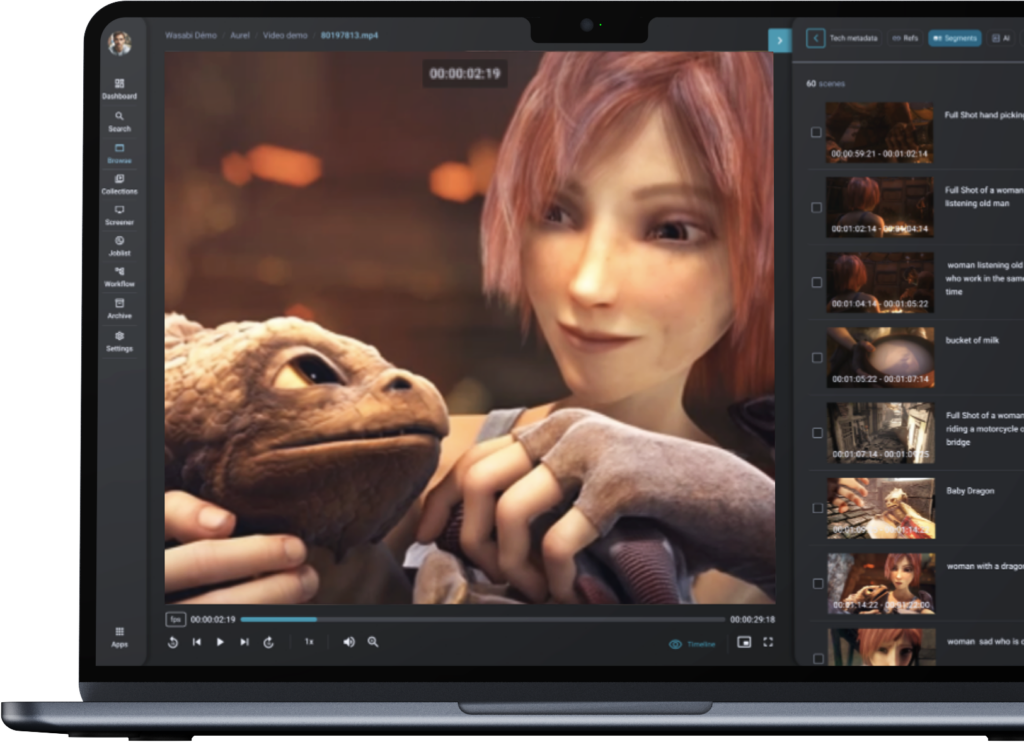Viewport: 1024px width, 742px height.
Task: Click 'Baby Dragon' scene title
Action: [970, 491]
